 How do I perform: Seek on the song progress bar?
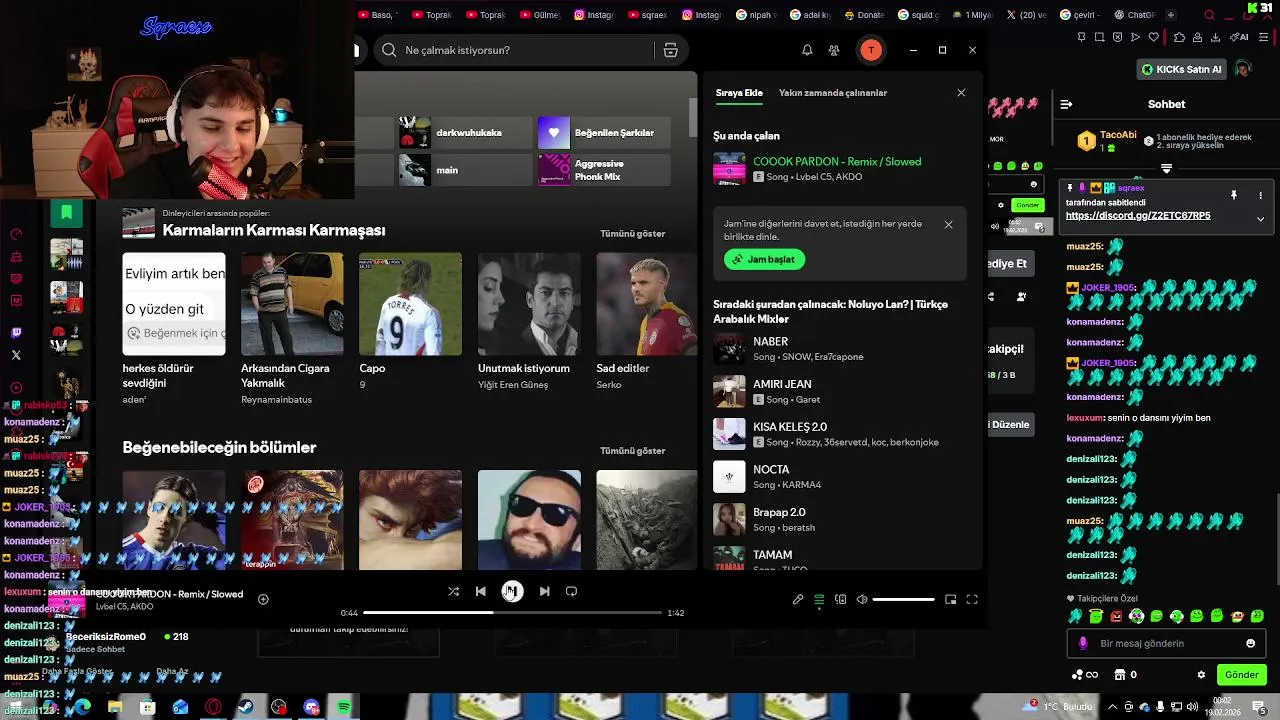click(x=512, y=613)
